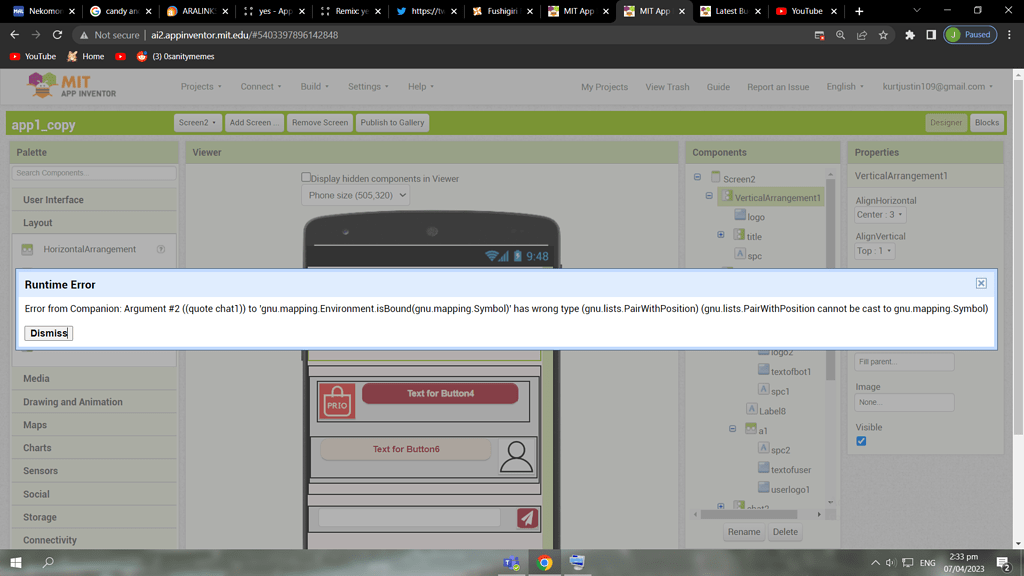This screenshot has width=1024, height=576.
Task: Click the paper-plane send icon in the phone preview
Action: pos(526,518)
